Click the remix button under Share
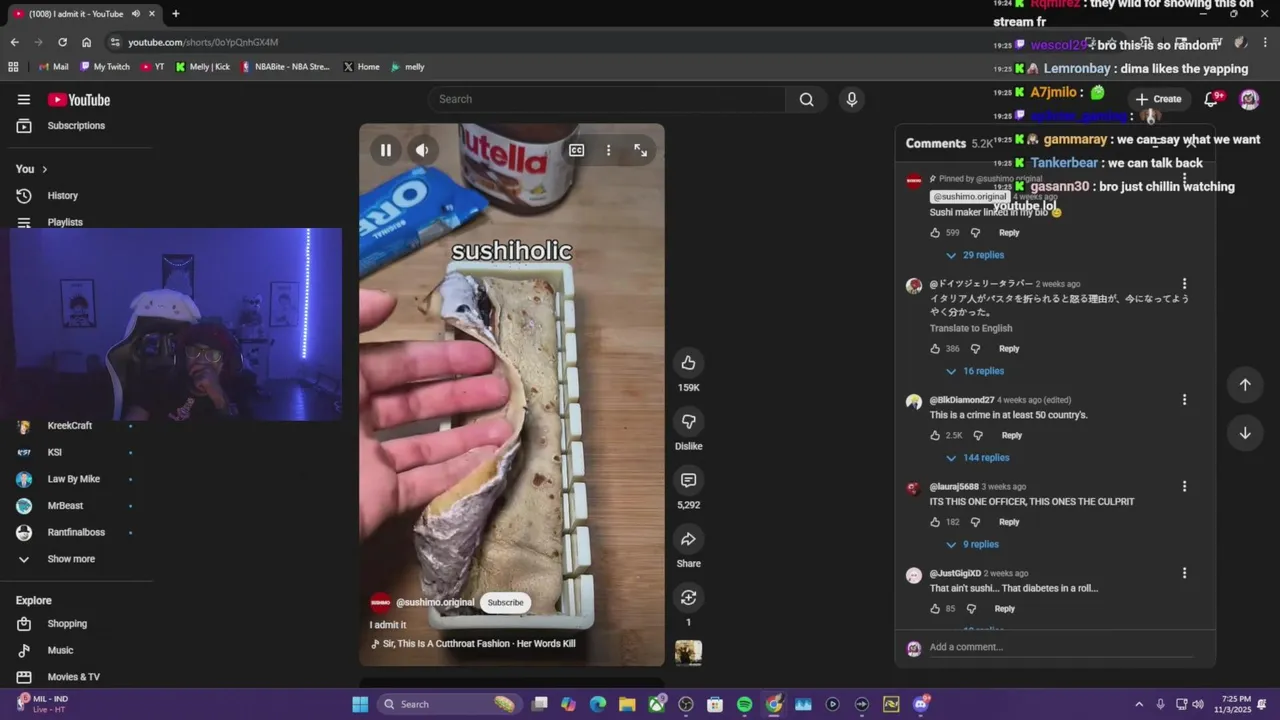1280x720 pixels. click(688, 597)
